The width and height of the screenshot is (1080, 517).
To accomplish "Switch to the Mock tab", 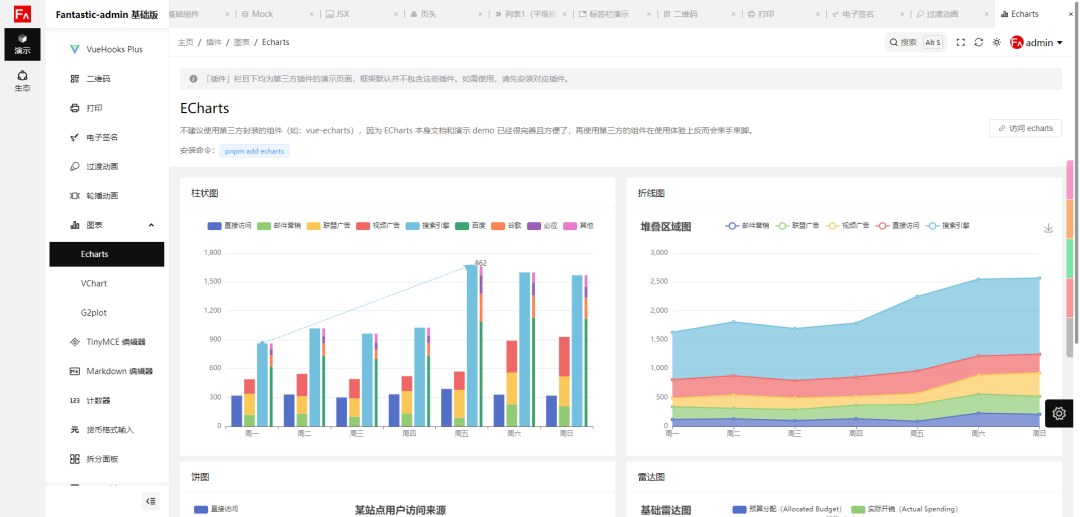I will 256,14.
